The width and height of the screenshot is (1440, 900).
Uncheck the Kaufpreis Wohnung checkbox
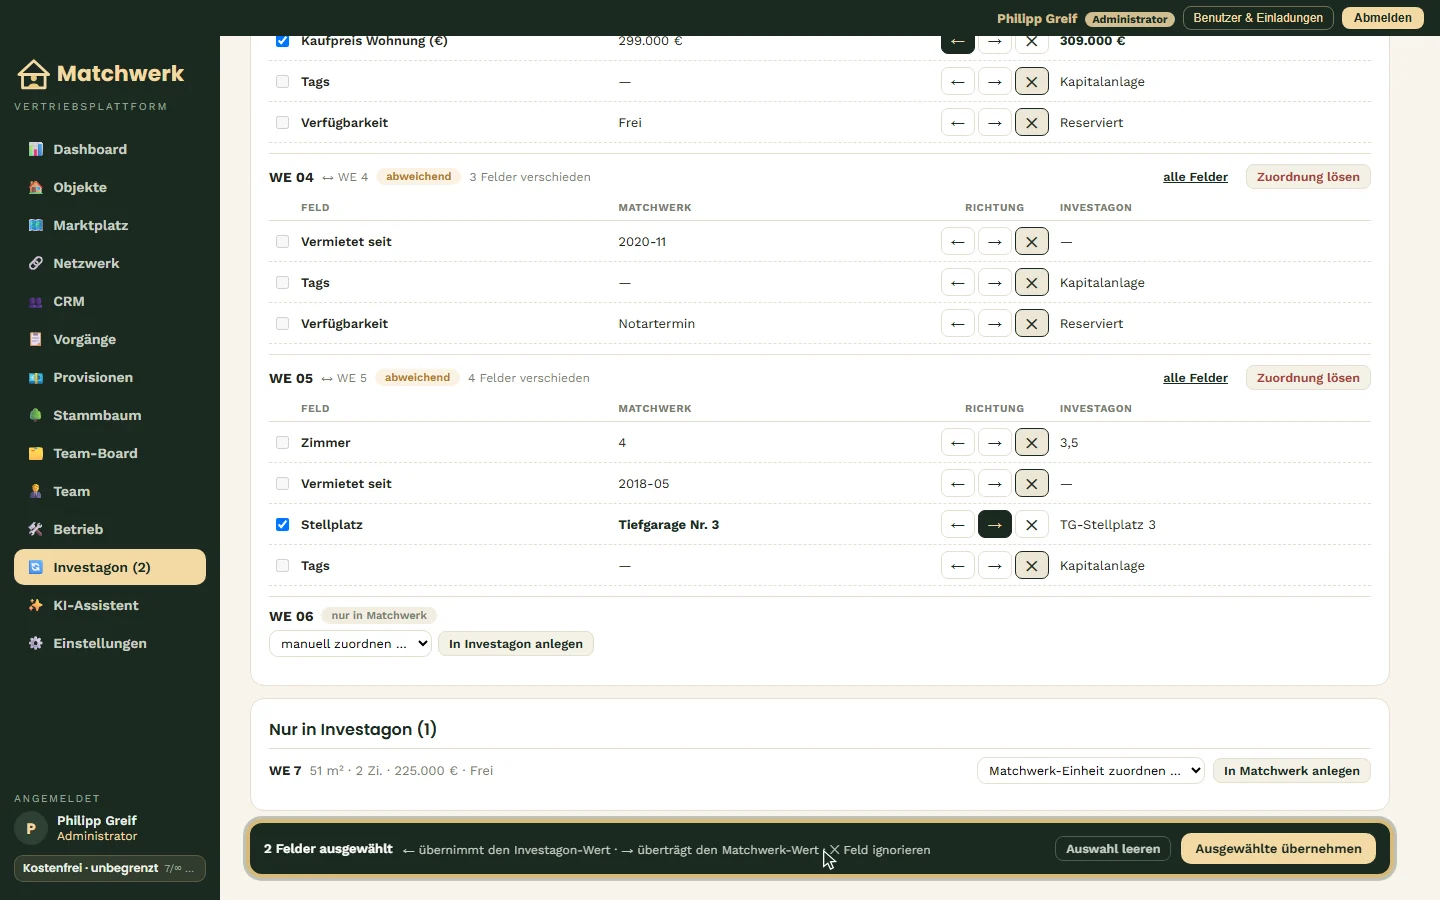point(282,41)
